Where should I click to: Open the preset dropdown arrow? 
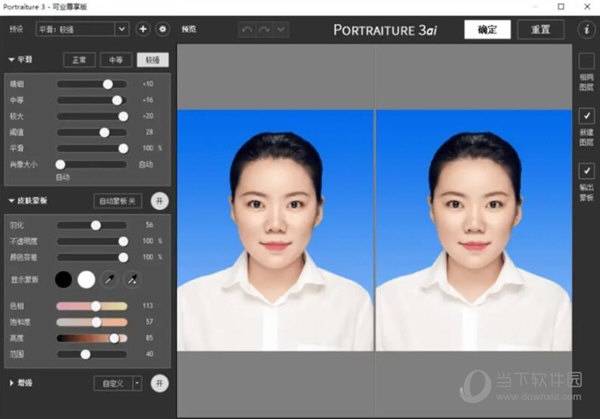[121, 29]
